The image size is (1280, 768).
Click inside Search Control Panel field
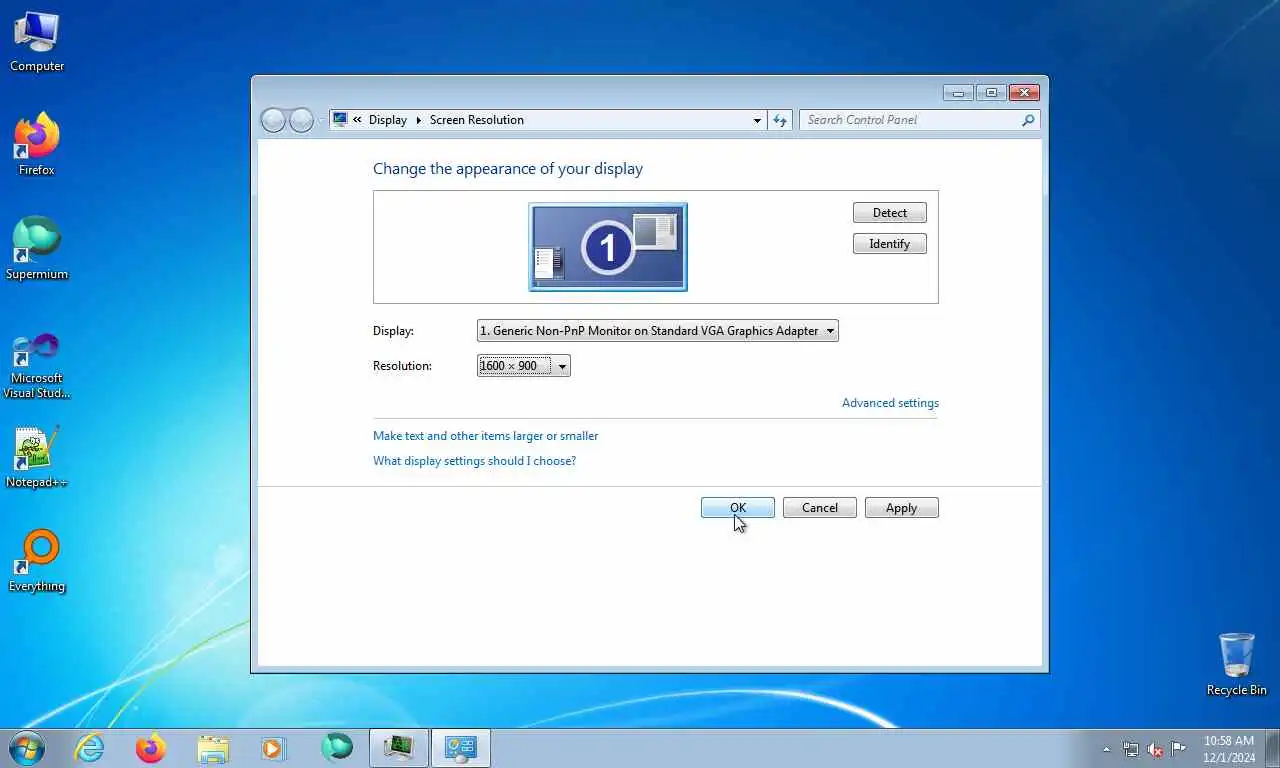coord(910,120)
